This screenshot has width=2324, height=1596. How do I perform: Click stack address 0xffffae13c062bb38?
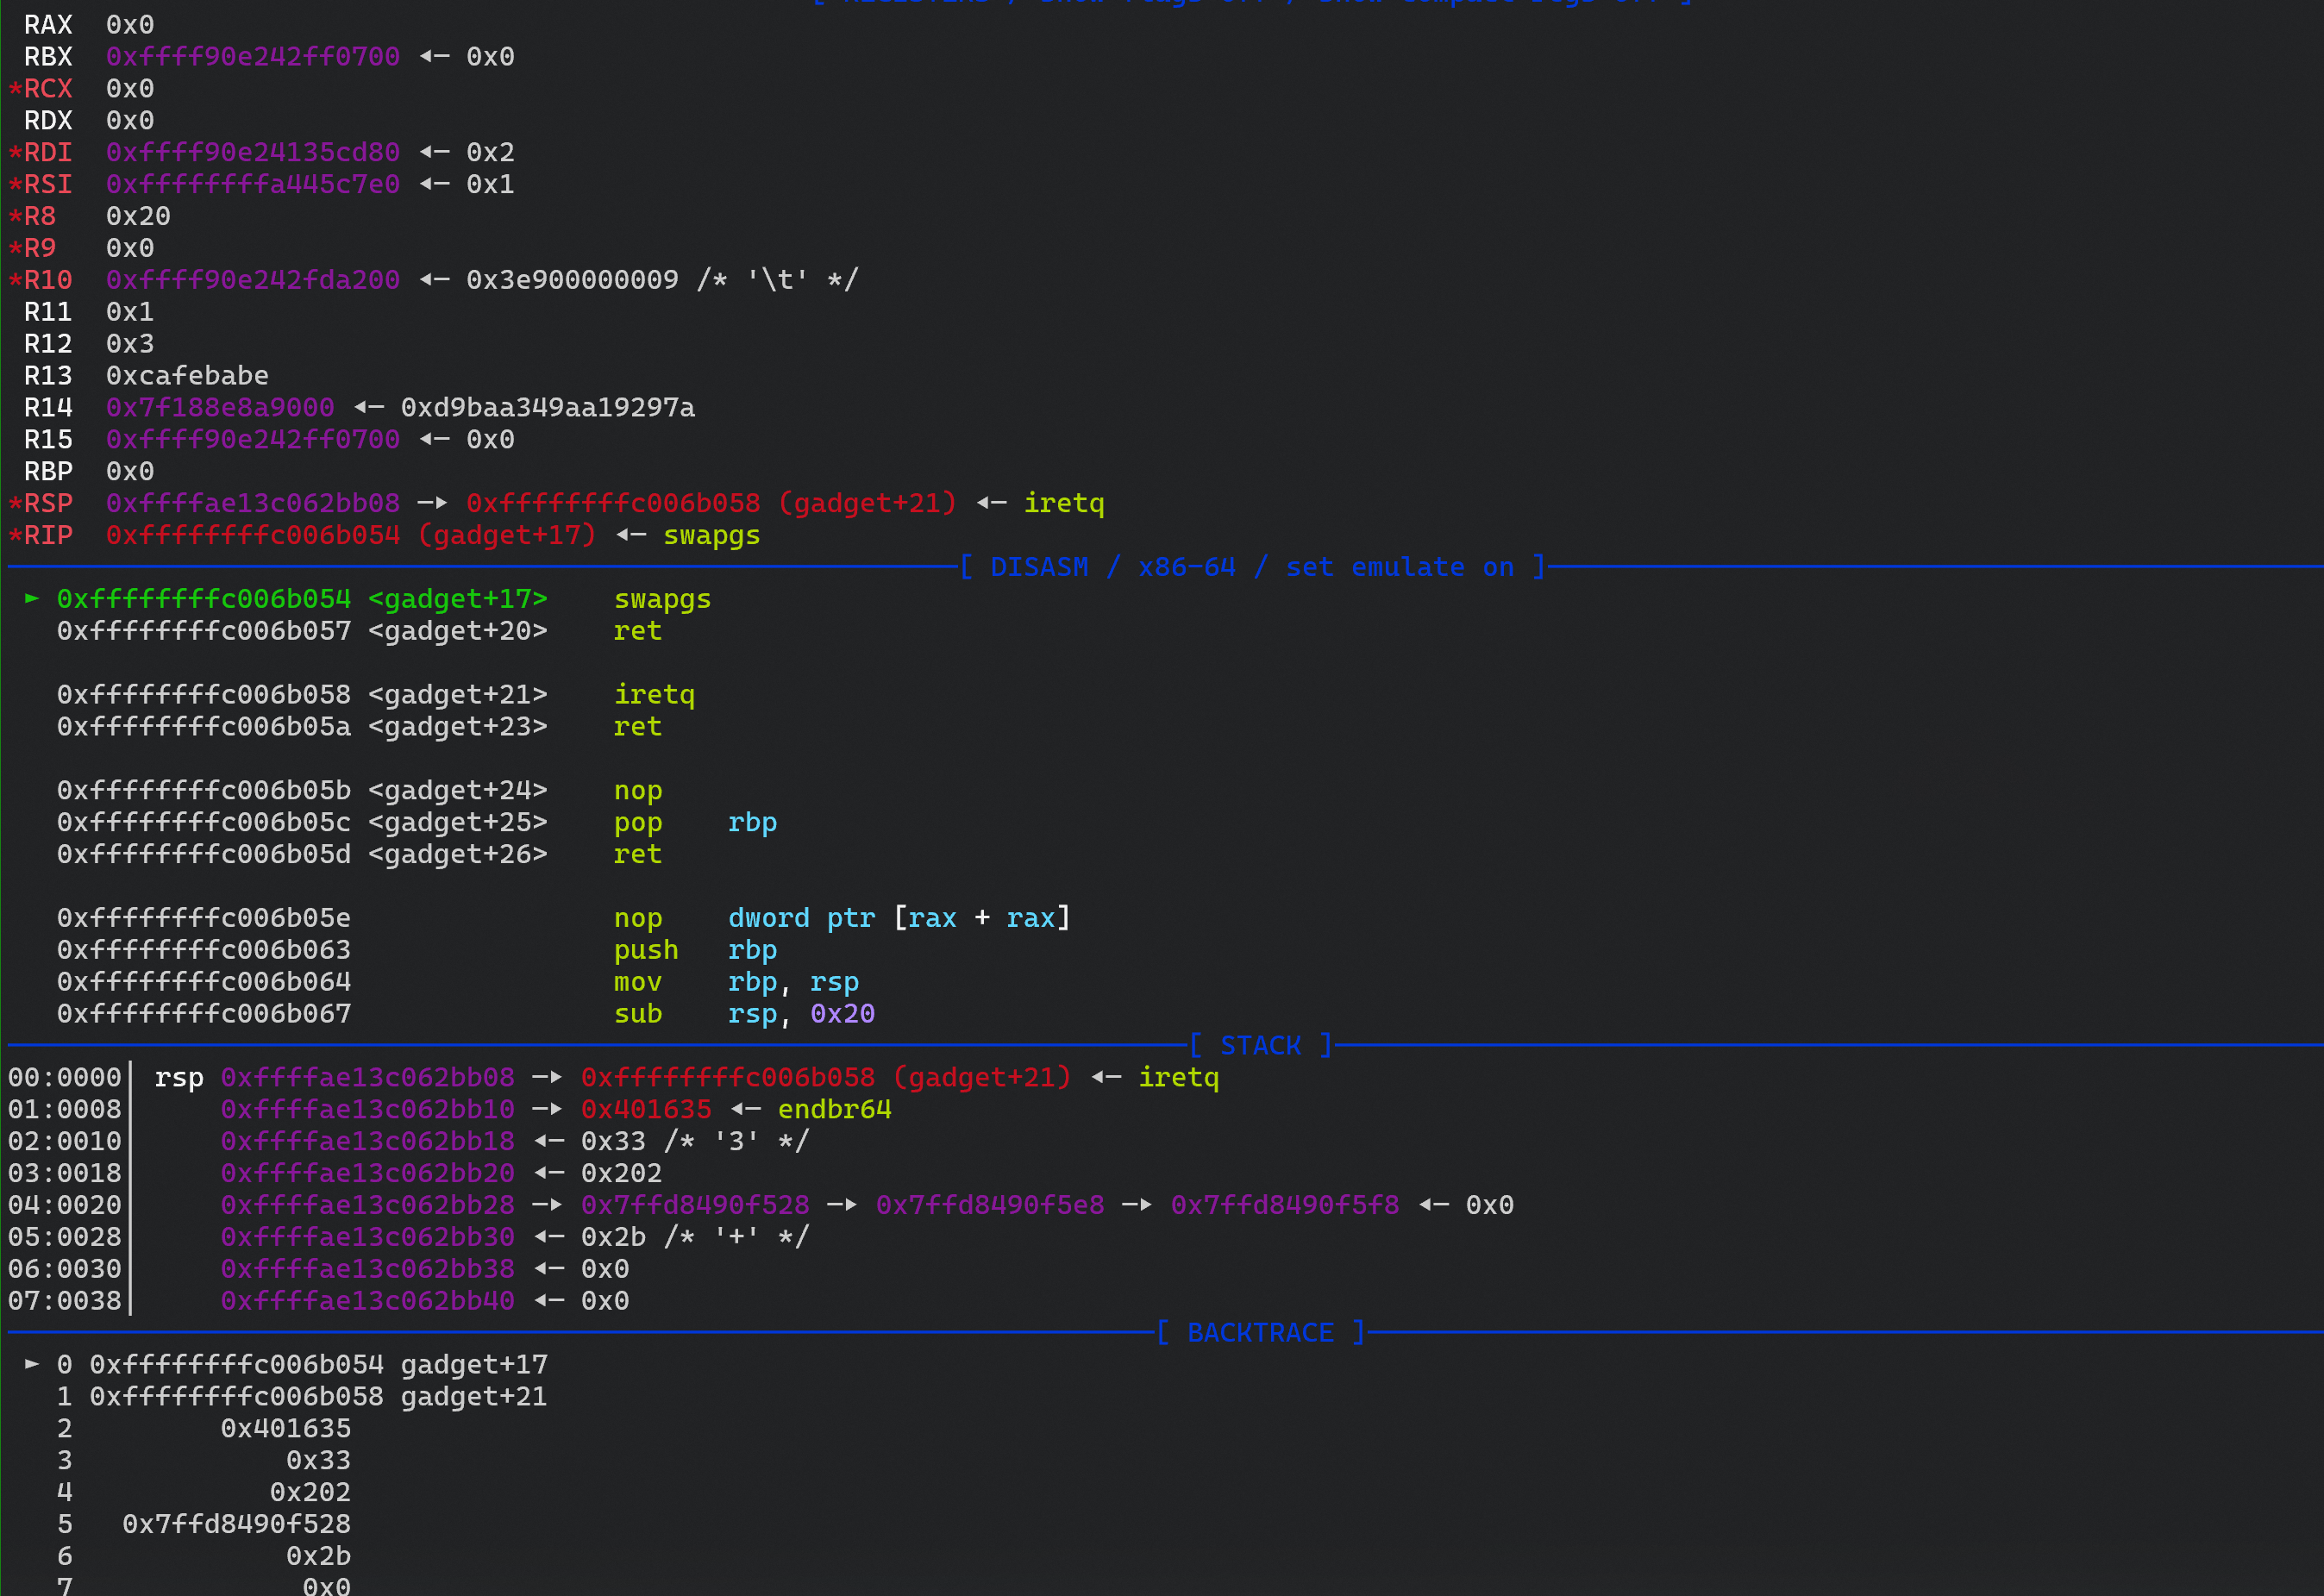click(x=368, y=1270)
